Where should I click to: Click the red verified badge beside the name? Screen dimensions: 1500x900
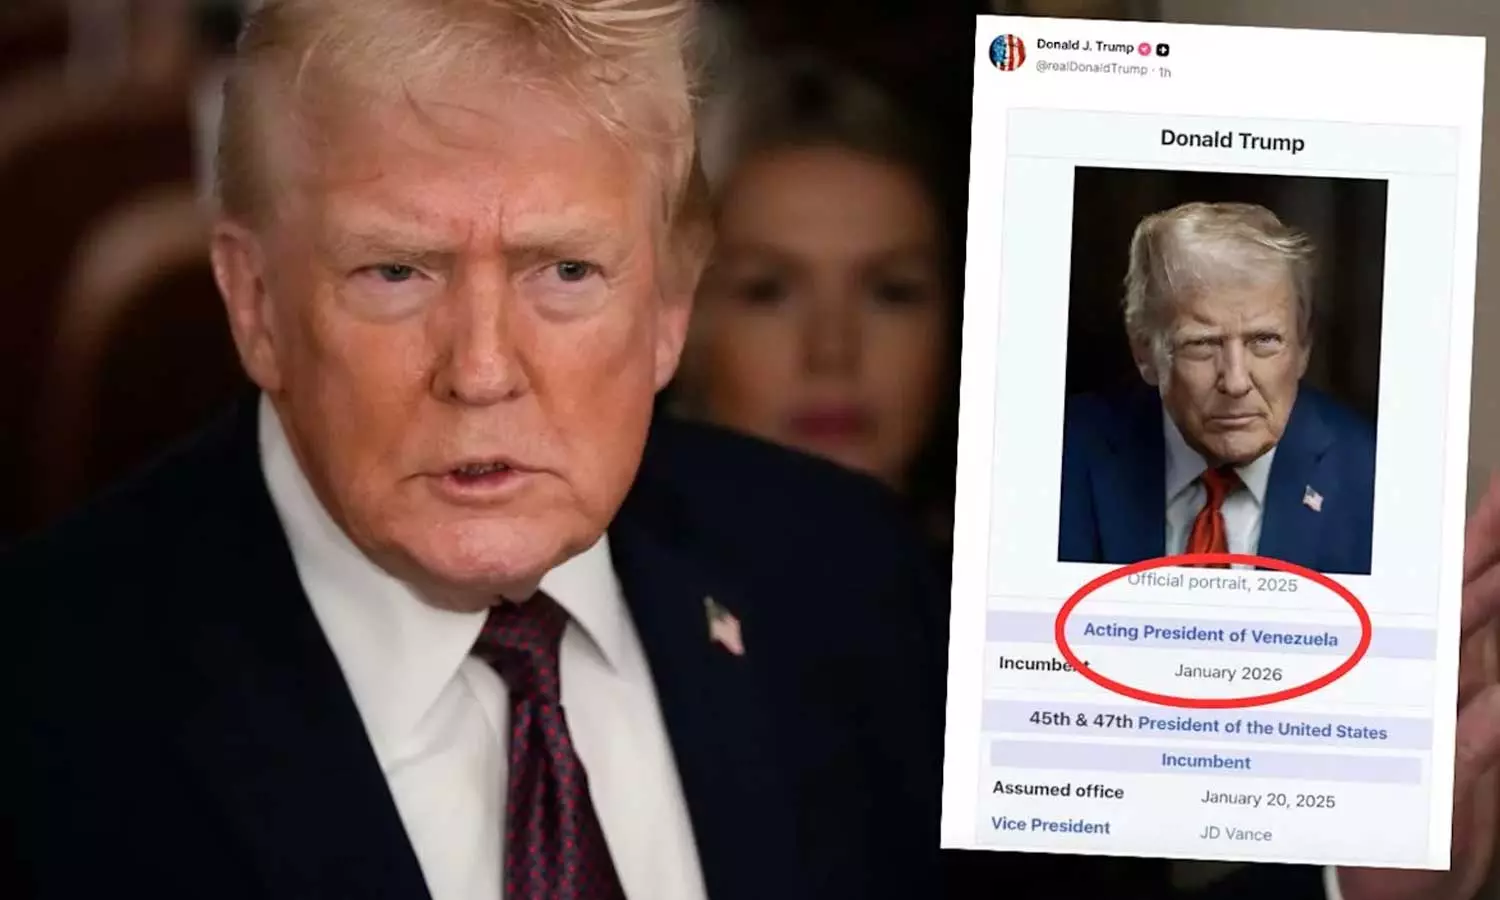click(1145, 48)
